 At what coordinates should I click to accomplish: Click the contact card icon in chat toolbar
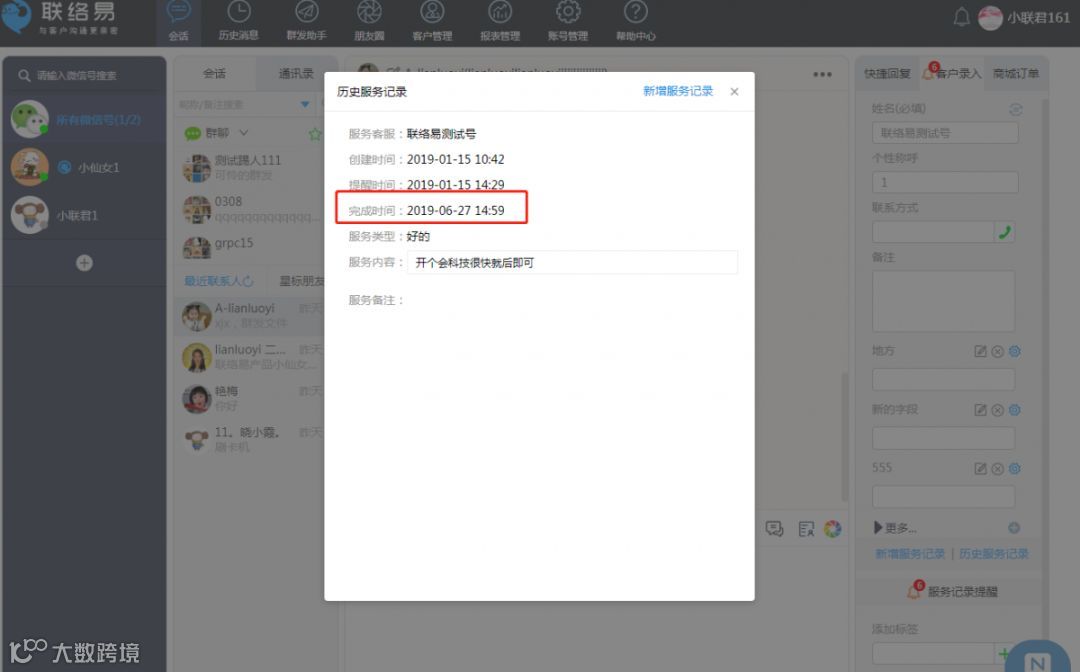click(806, 529)
